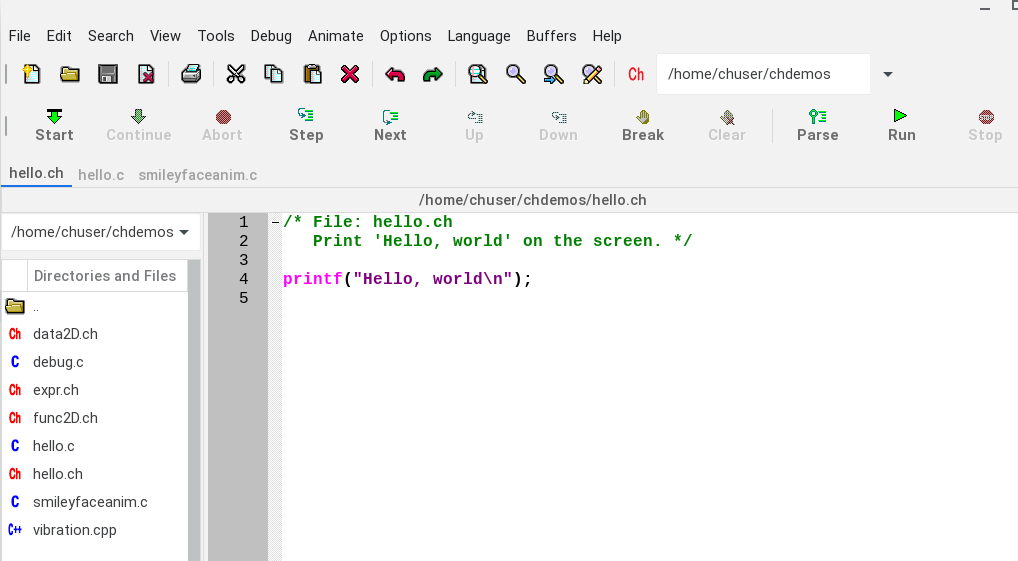Image resolution: width=1018 pixels, height=561 pixels.
Task: Switch to the smileyfaceanim.c tab
Action: click(x=197, y=175)
